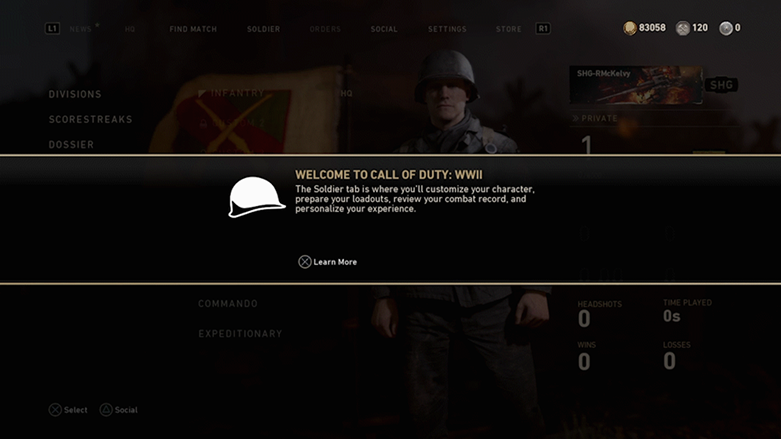Viewport: 781px width, 439px height.
Task: Click the SHG-RMcKelvy calling card thumbnail
Action: pos(636,85)
